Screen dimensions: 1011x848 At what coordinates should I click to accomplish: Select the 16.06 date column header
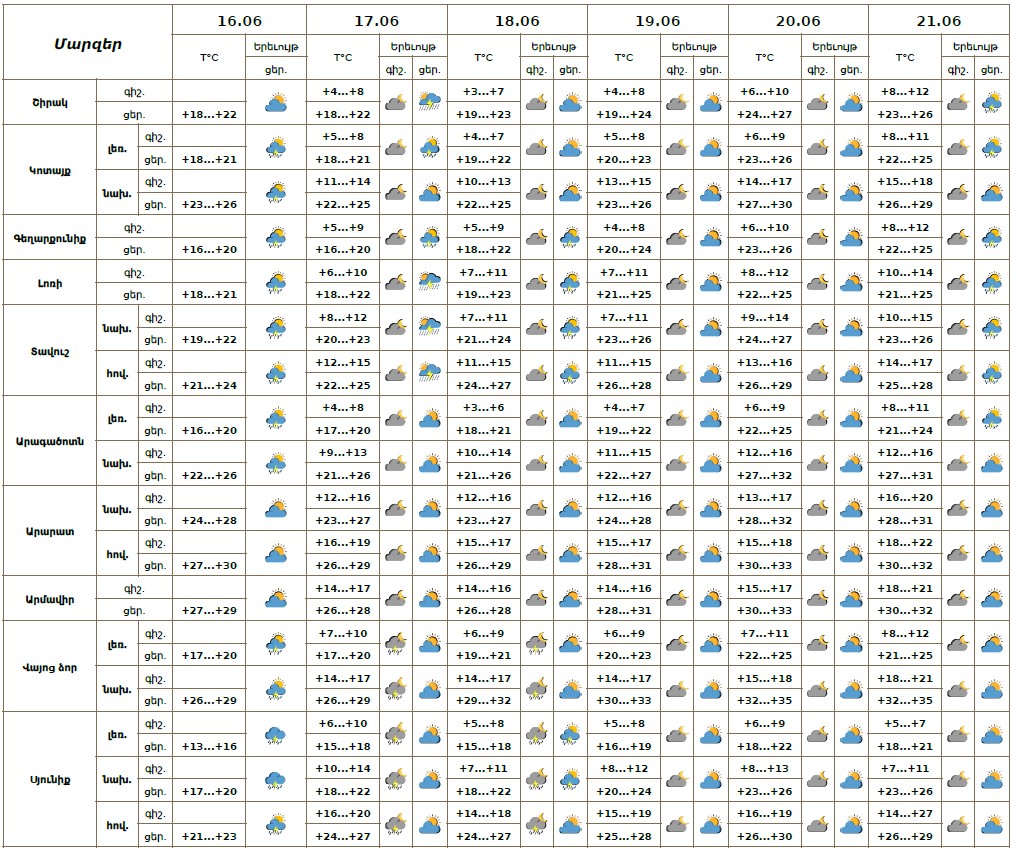pyautogui.click(x=238, y=20)
